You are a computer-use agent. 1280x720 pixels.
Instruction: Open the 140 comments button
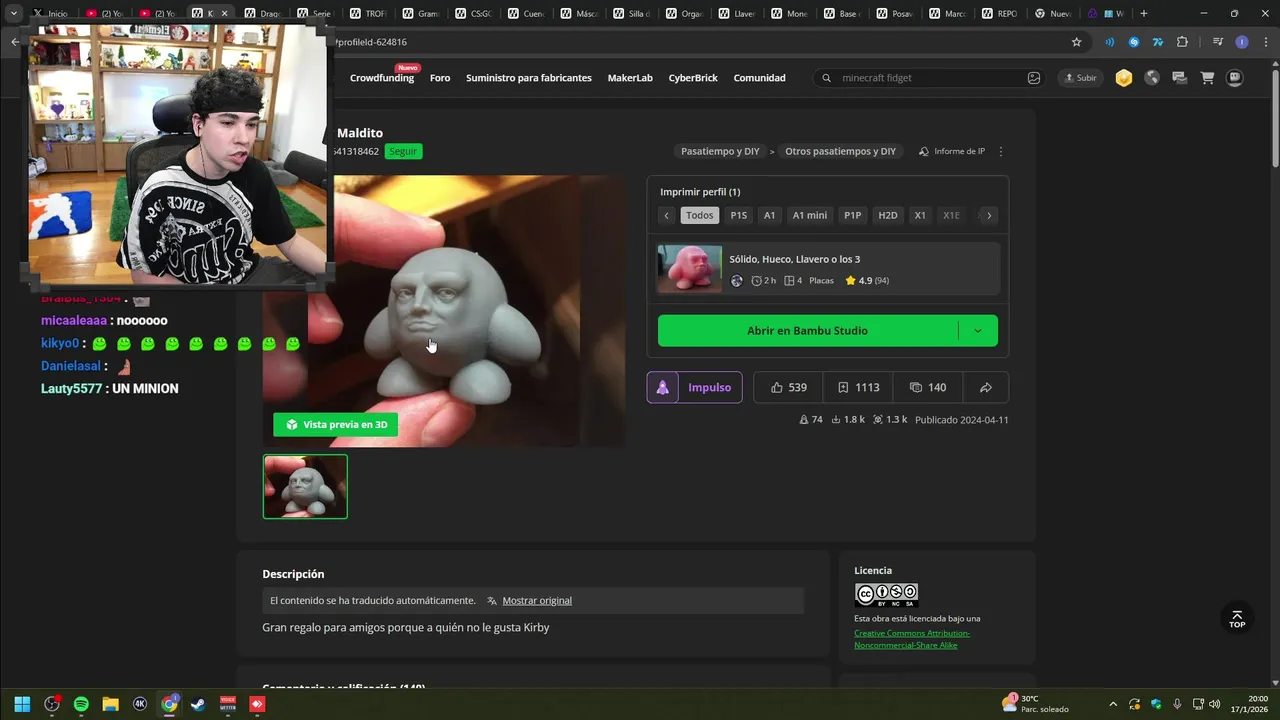coord(928,388)
